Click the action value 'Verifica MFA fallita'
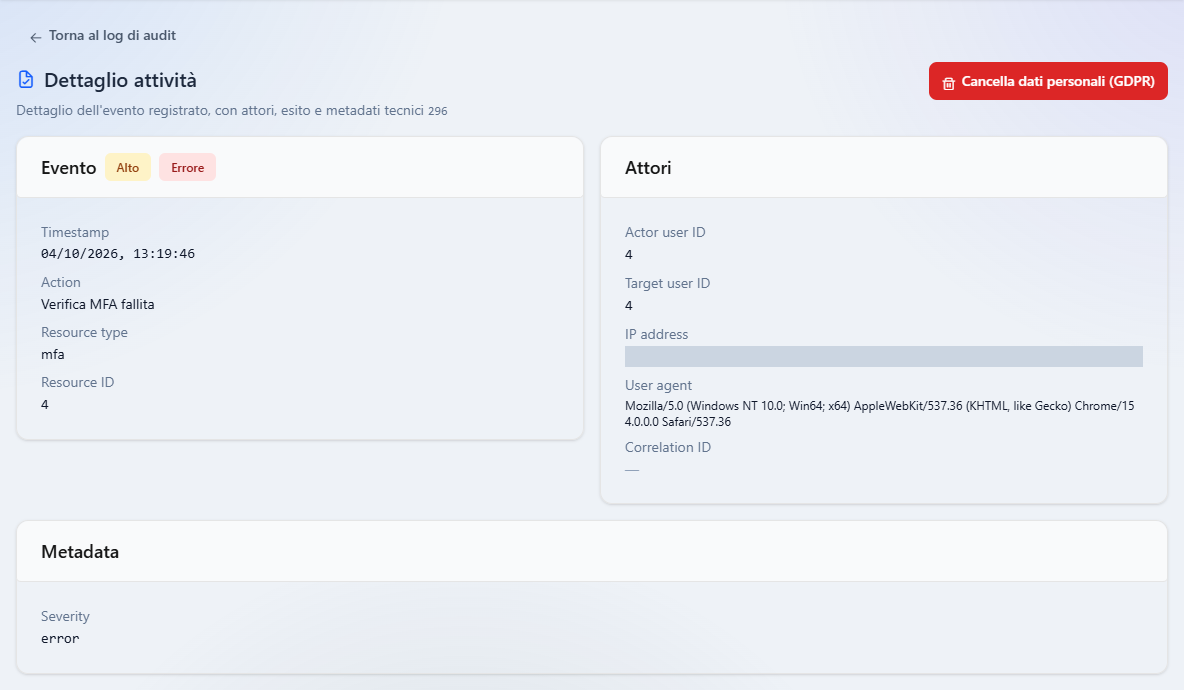1184x690 pixels. coord(97,304)
